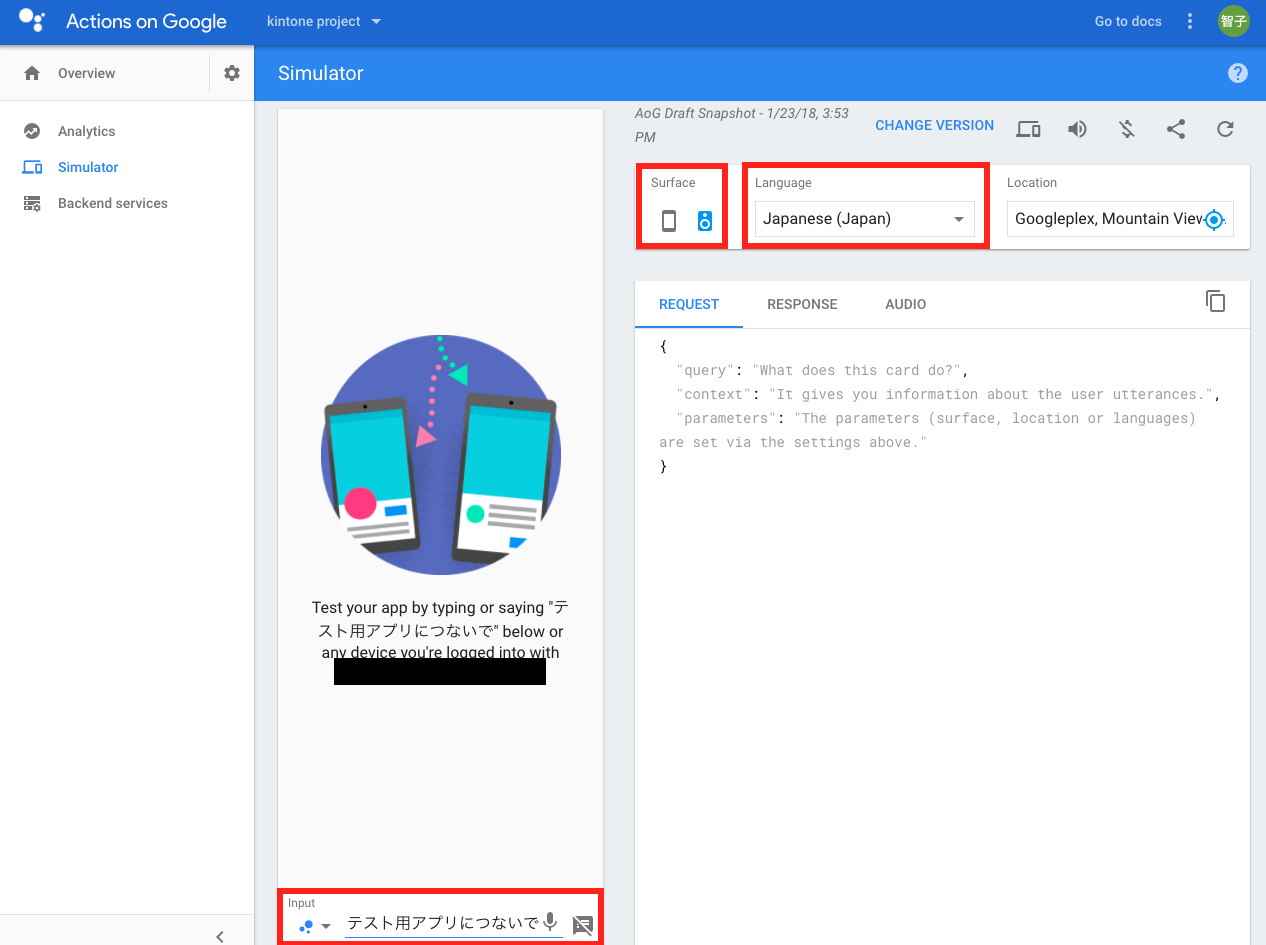Click the microphone icon in Input

tap(550, 922)
